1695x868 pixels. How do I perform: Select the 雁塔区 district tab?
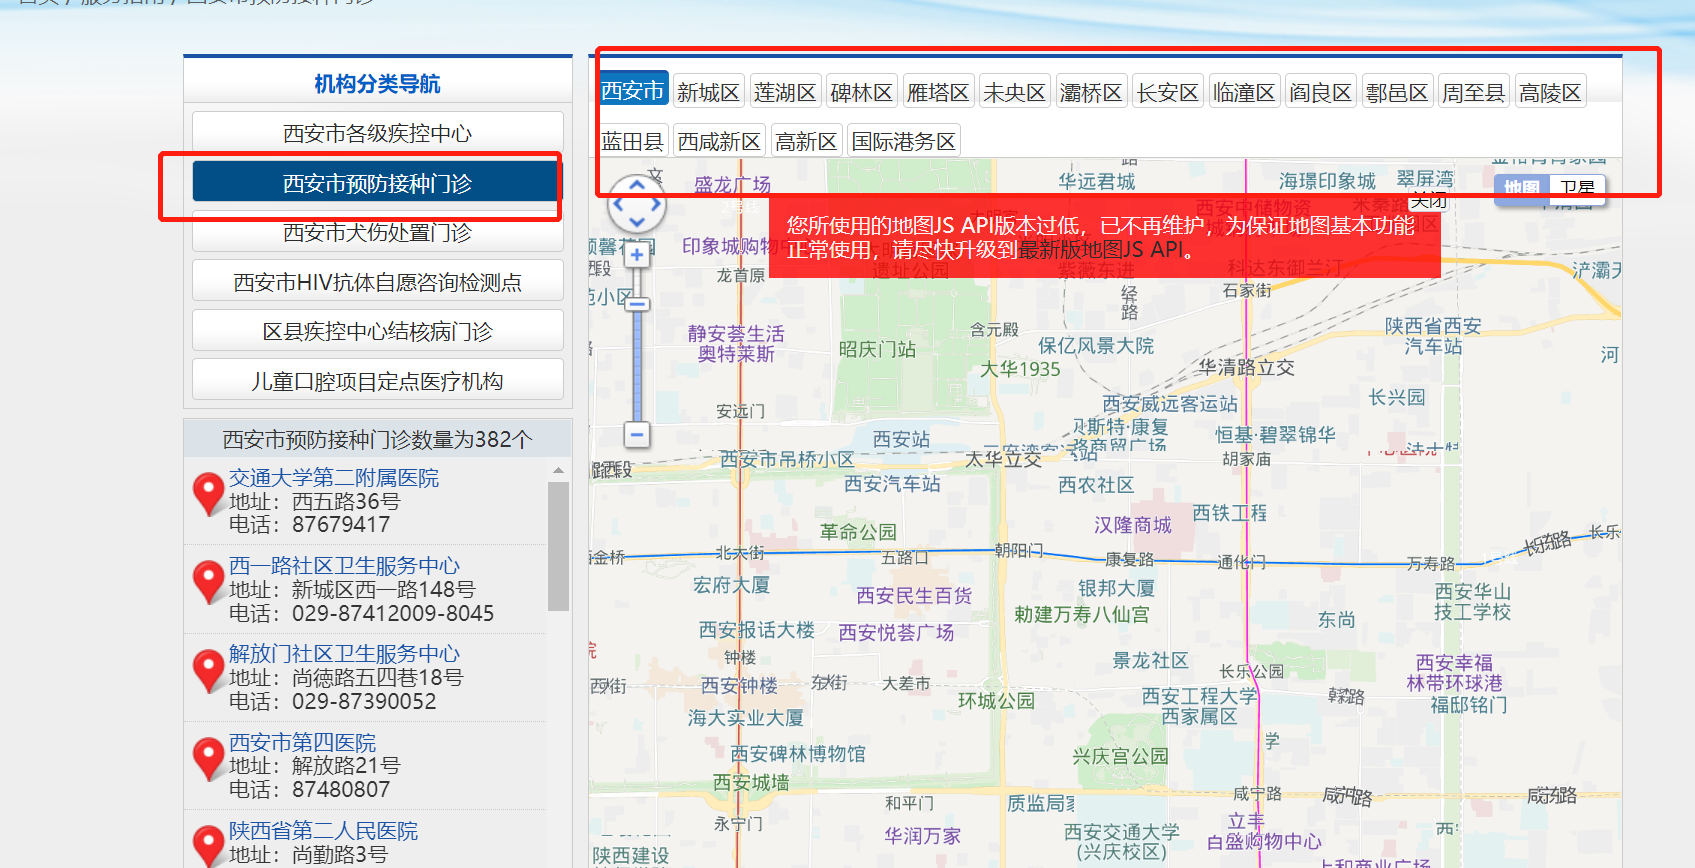click(938, 93)
